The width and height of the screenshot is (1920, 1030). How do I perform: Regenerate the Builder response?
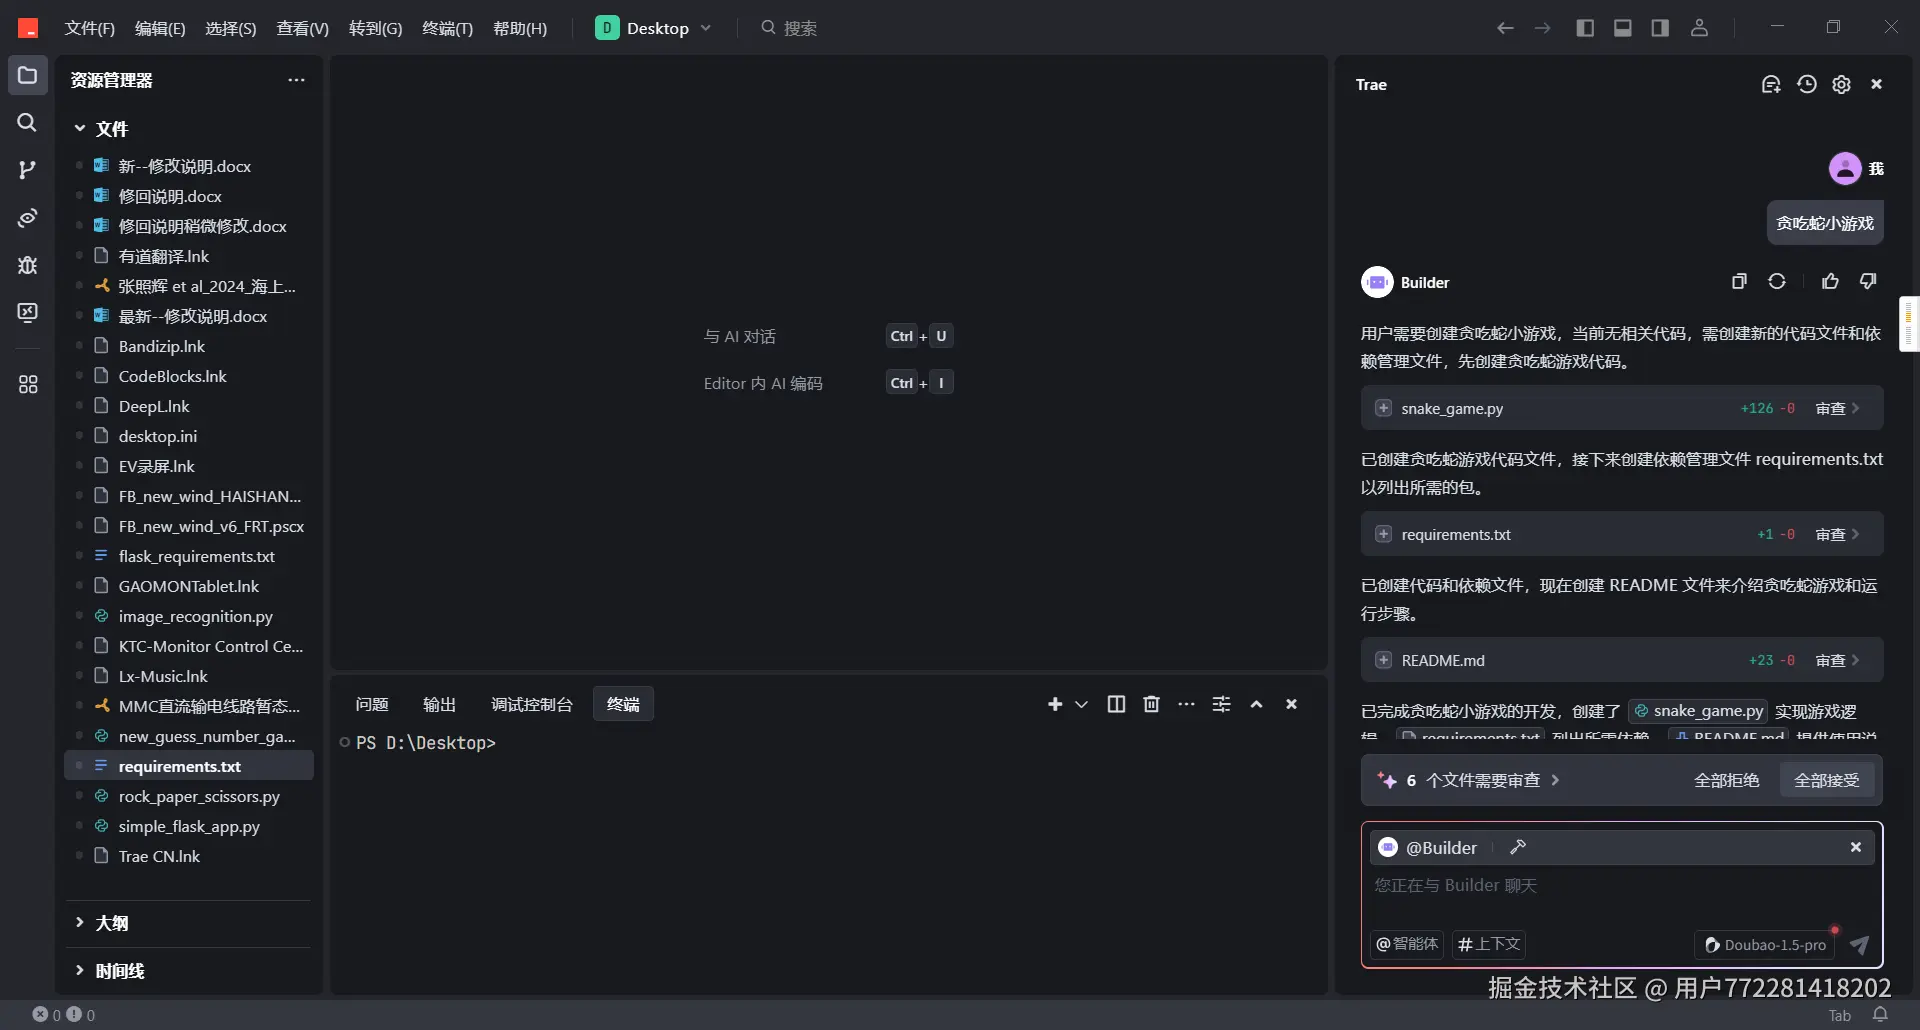click(1777, 282)
